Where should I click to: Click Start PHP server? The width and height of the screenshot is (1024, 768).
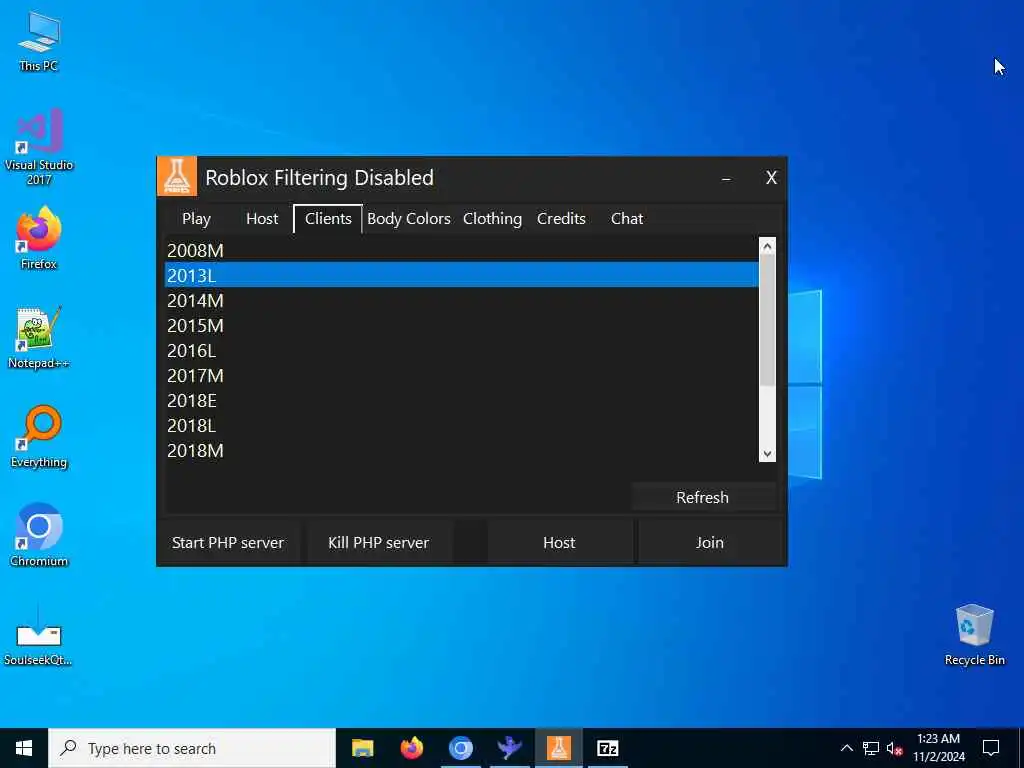point(228,543)
